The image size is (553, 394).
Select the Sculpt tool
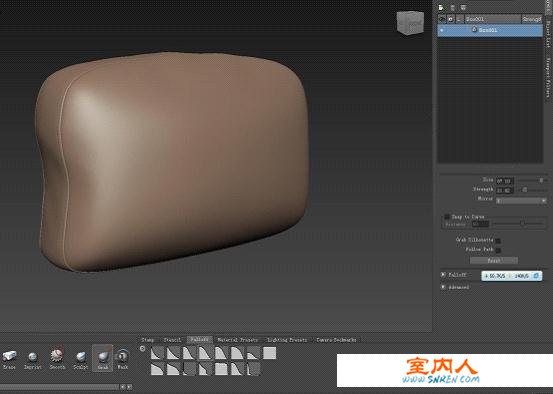pos(81,359)
